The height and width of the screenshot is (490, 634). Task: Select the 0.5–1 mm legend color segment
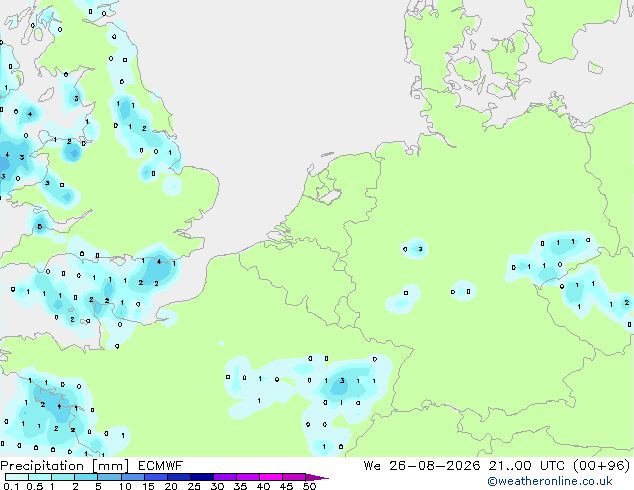(40, 477)
